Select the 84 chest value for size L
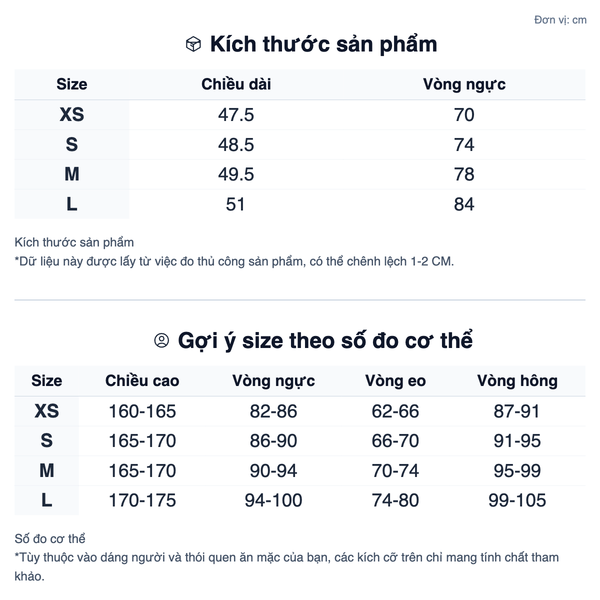600x600 pixels. point(464,204)
